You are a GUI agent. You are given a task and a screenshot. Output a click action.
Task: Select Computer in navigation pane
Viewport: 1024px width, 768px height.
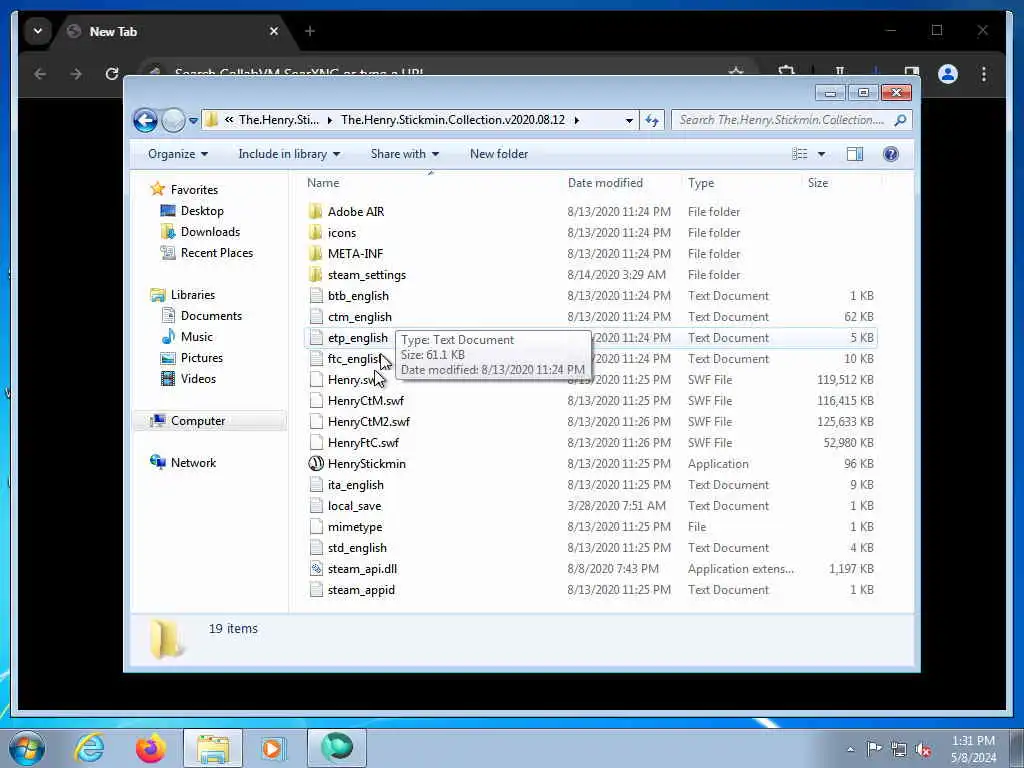[x=198, y=421]
